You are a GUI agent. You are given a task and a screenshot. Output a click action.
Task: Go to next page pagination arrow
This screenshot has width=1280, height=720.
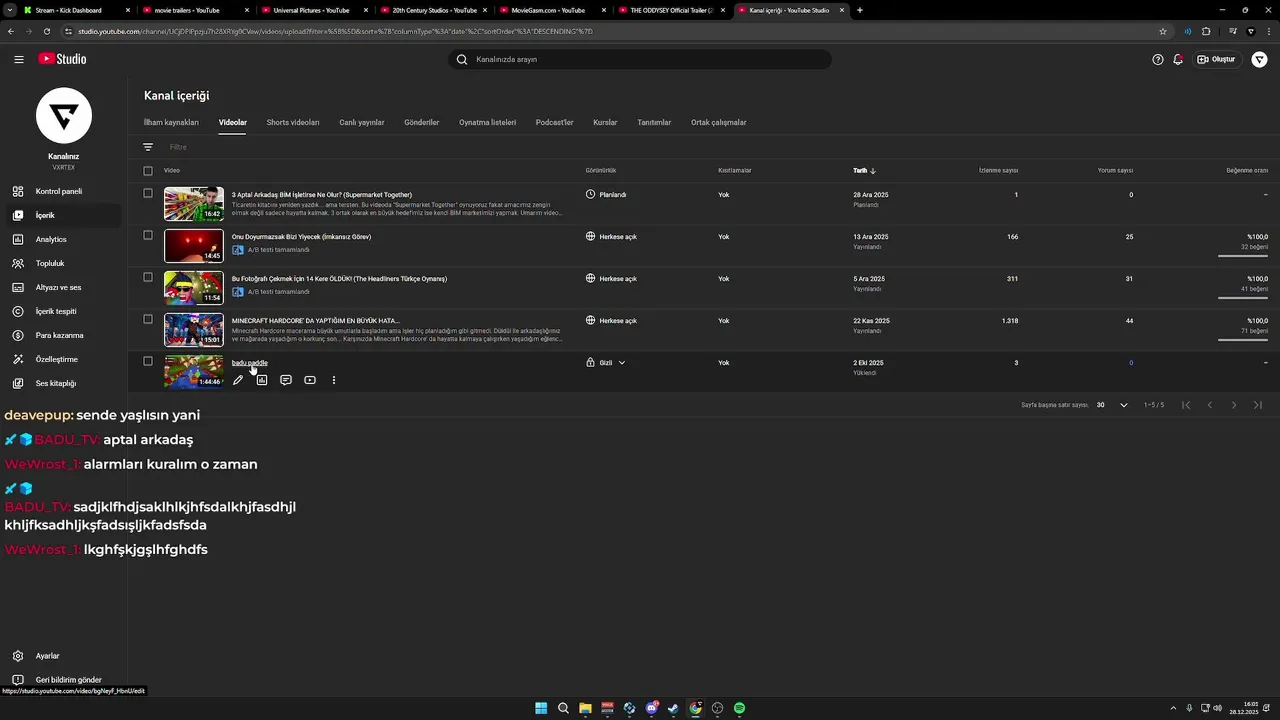pyautogui.click(x=1234, y=405)
